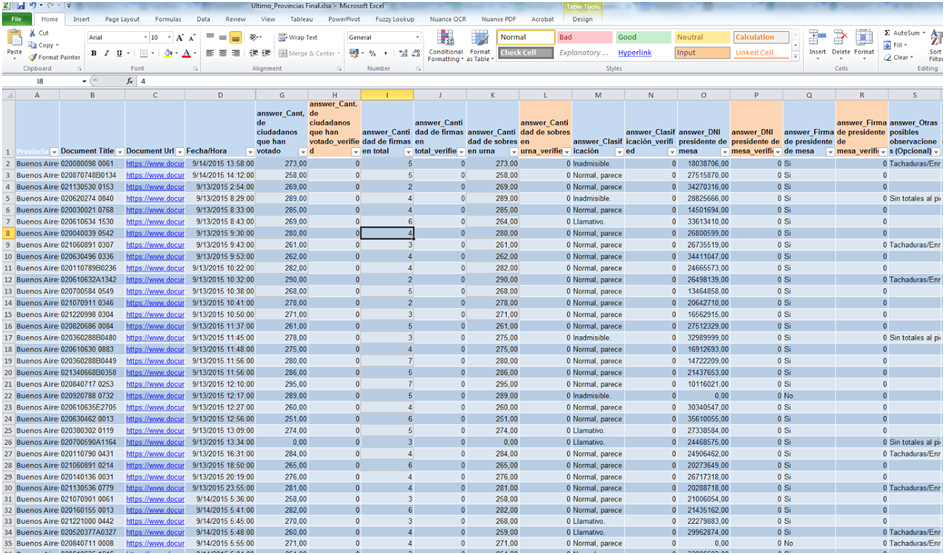
Task: Click the Grow Font icon
Action: click(180, 37)
